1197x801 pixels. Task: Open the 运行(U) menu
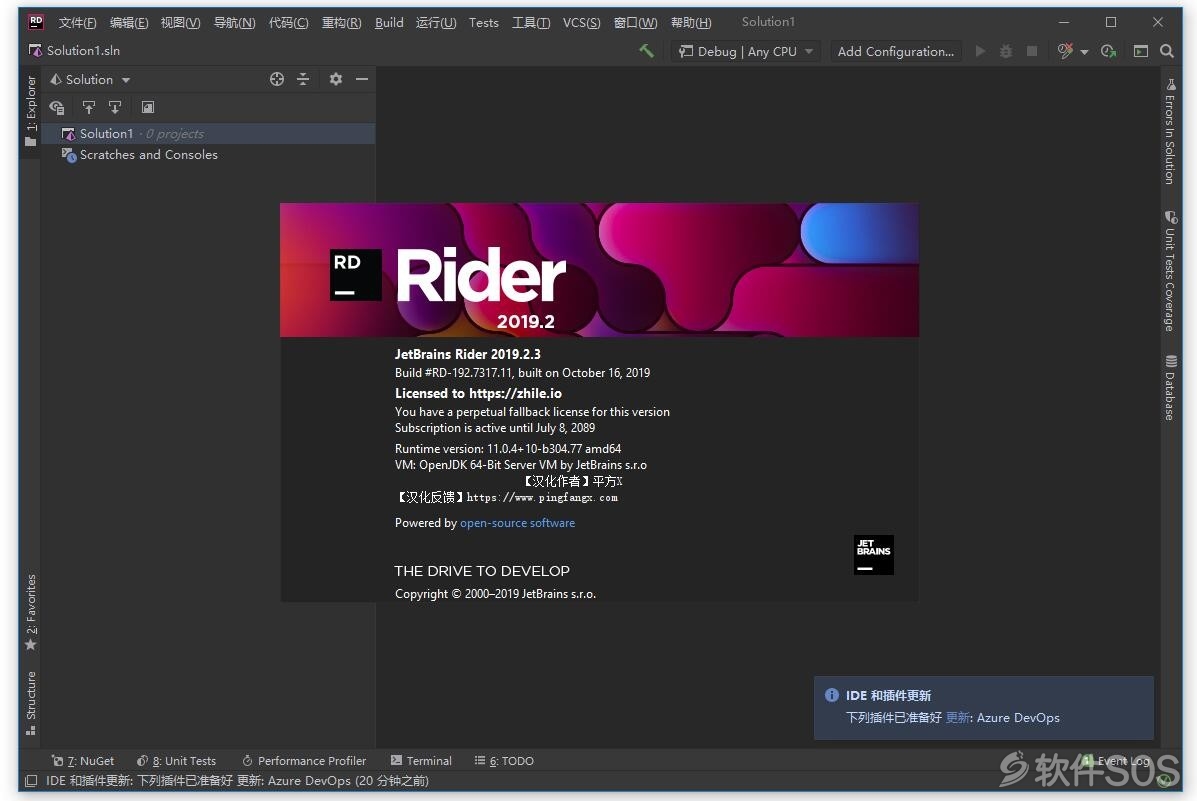pyautogui.click(x=436, y=22)
